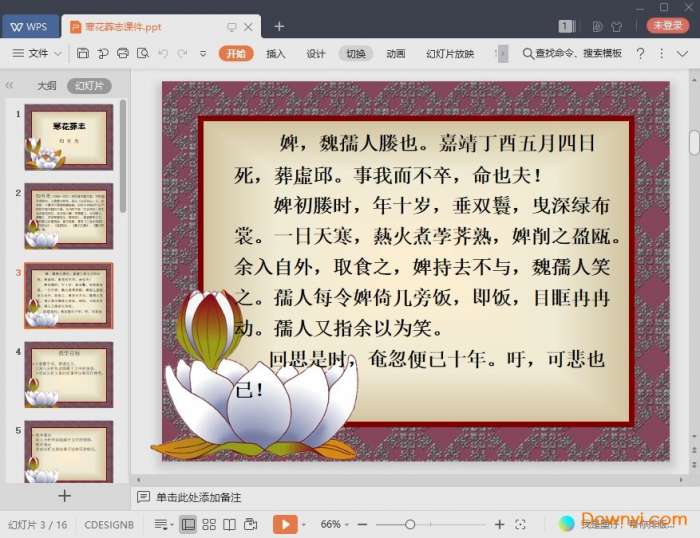This screenshot has width=700, height=538.
Task: Go to next slide with the double down arrow
Action: tap(694, 465)
